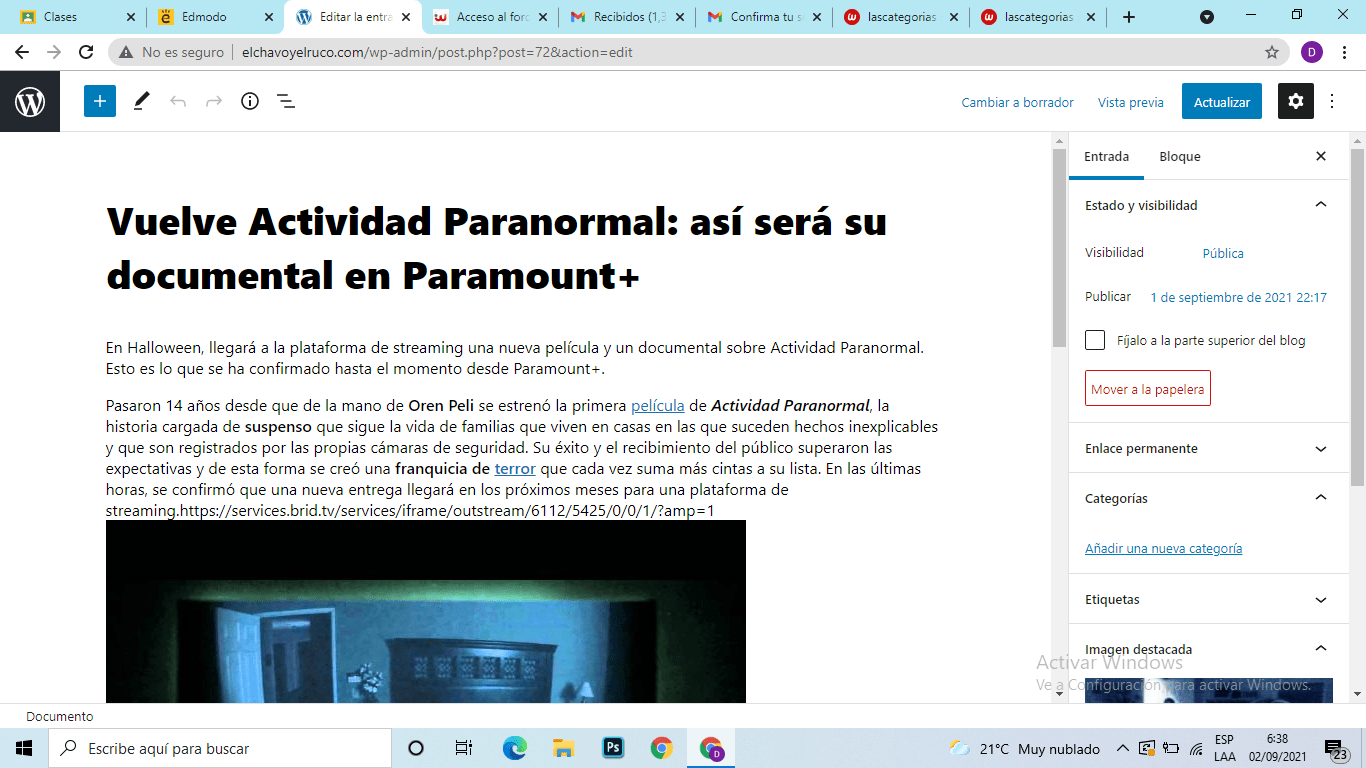Image resolution: width=1366 pixels, height=768 pixels.
Task: Close the 'Confirma tu' Gmail tab
Action: tap(815, 17)
